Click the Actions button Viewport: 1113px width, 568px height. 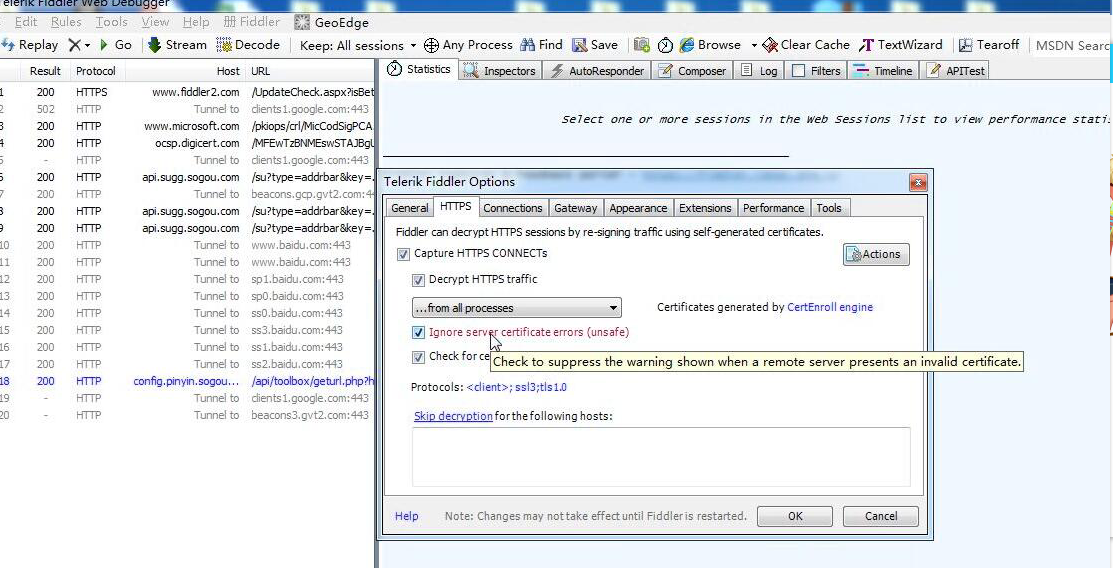[876, 254]
